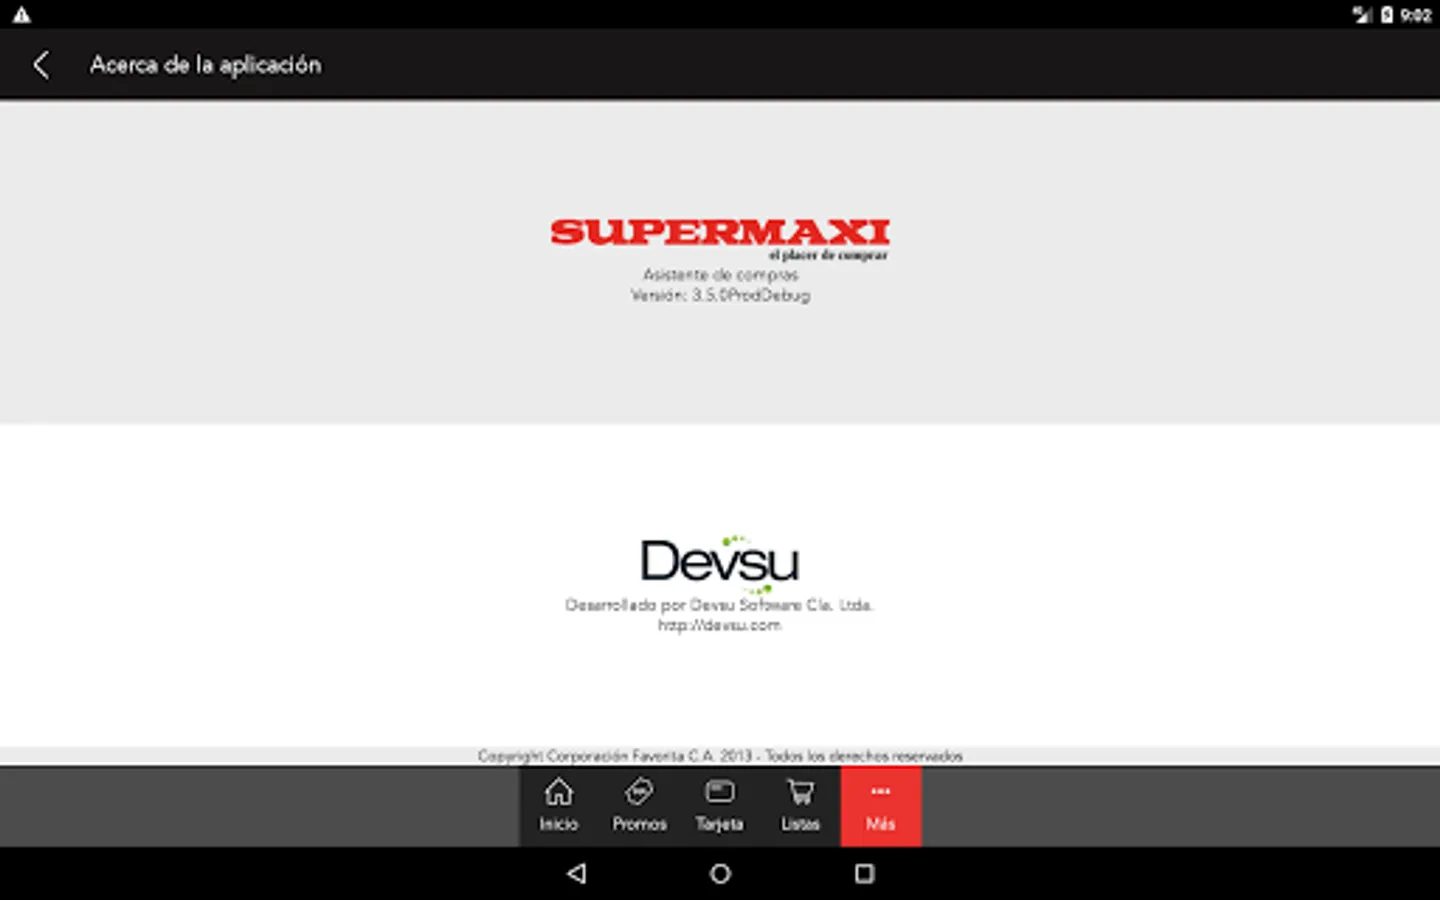Click the Copyright Corporación Favorita notice

[720, 756]
